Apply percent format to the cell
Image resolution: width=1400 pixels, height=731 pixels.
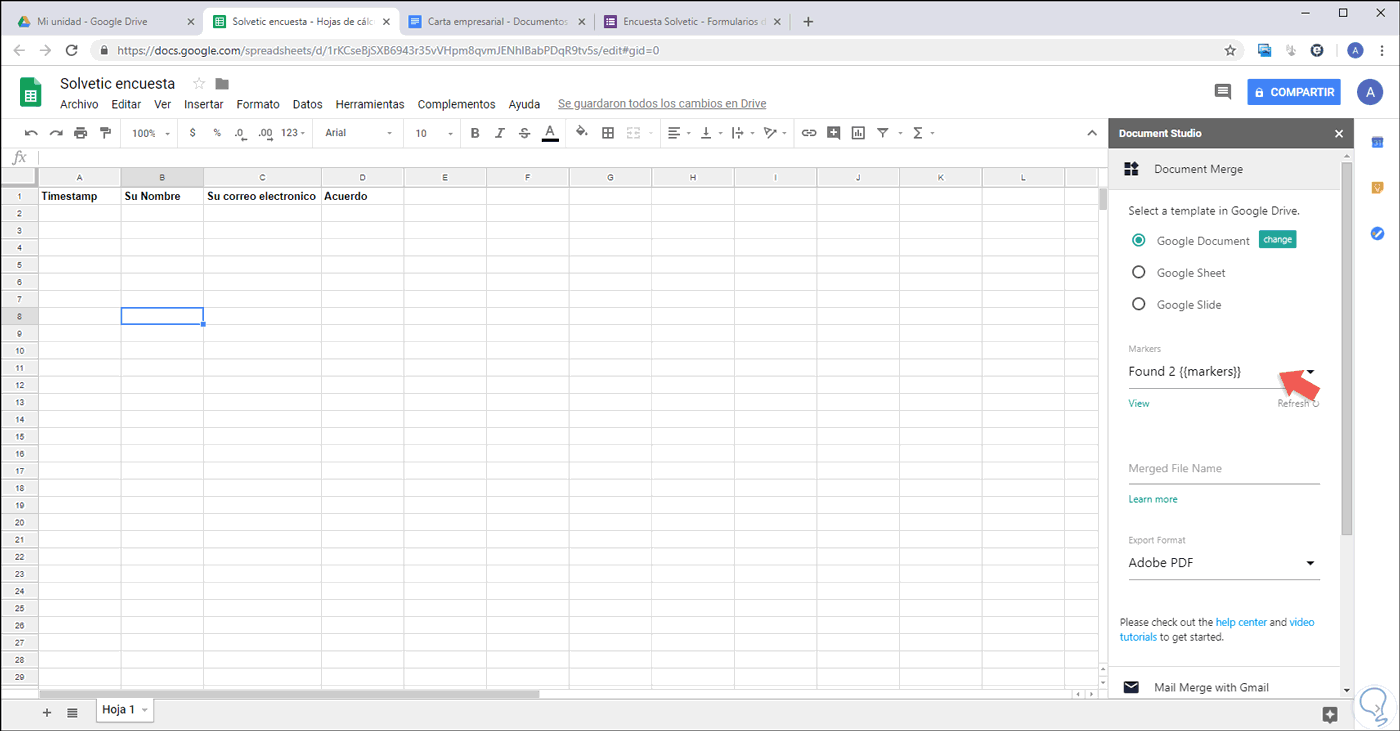(x=217, y=133)
